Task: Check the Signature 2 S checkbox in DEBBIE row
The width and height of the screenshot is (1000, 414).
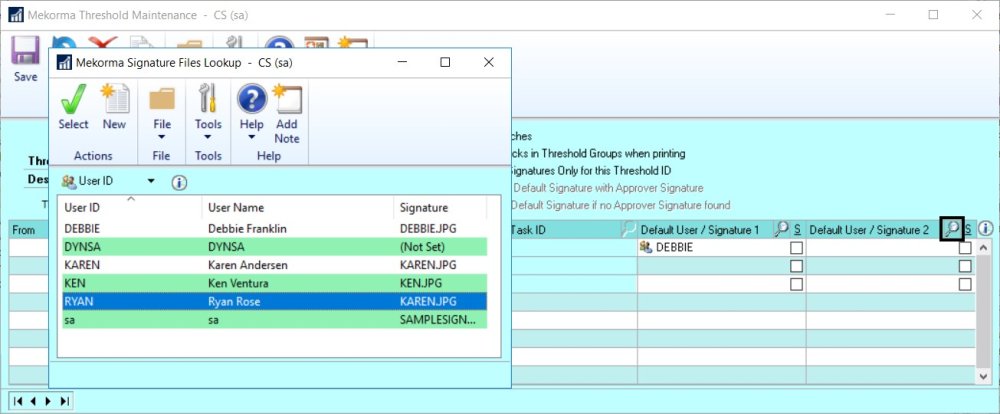Action: click(965, 248)
